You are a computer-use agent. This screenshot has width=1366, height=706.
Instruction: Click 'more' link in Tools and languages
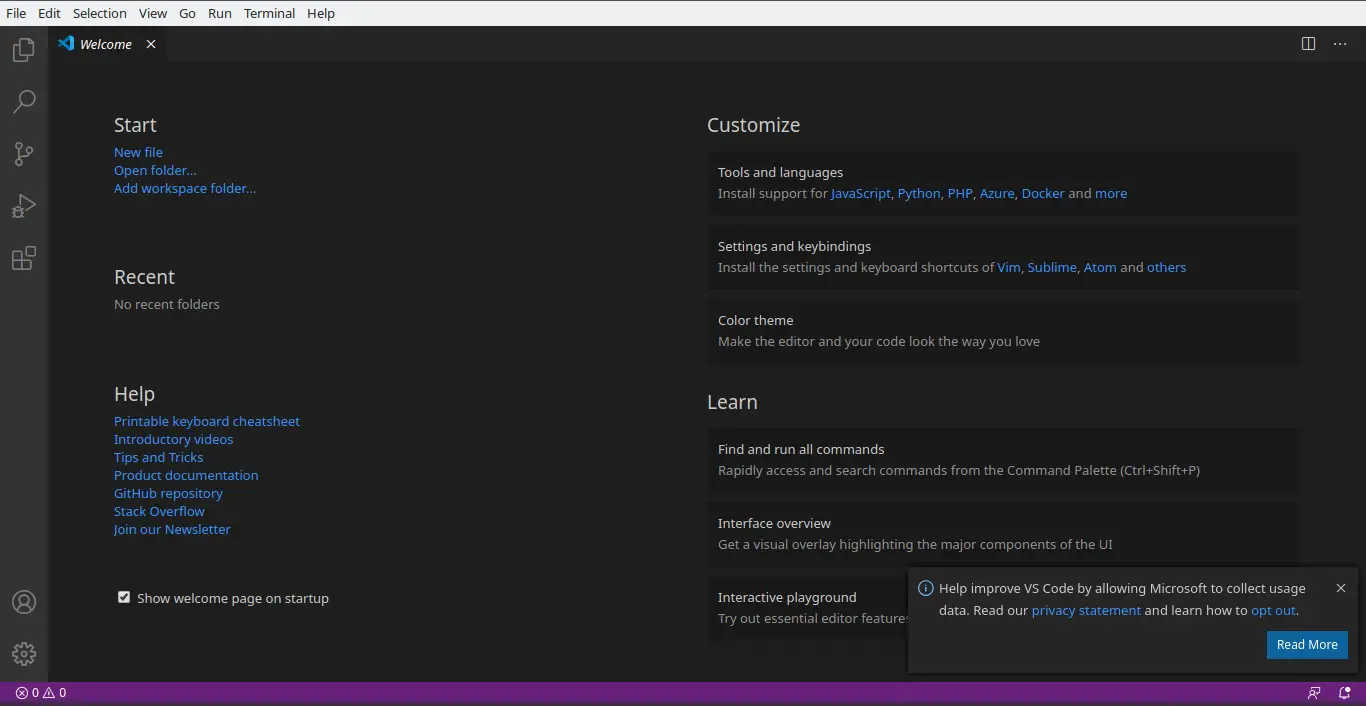pos(1111,193)
